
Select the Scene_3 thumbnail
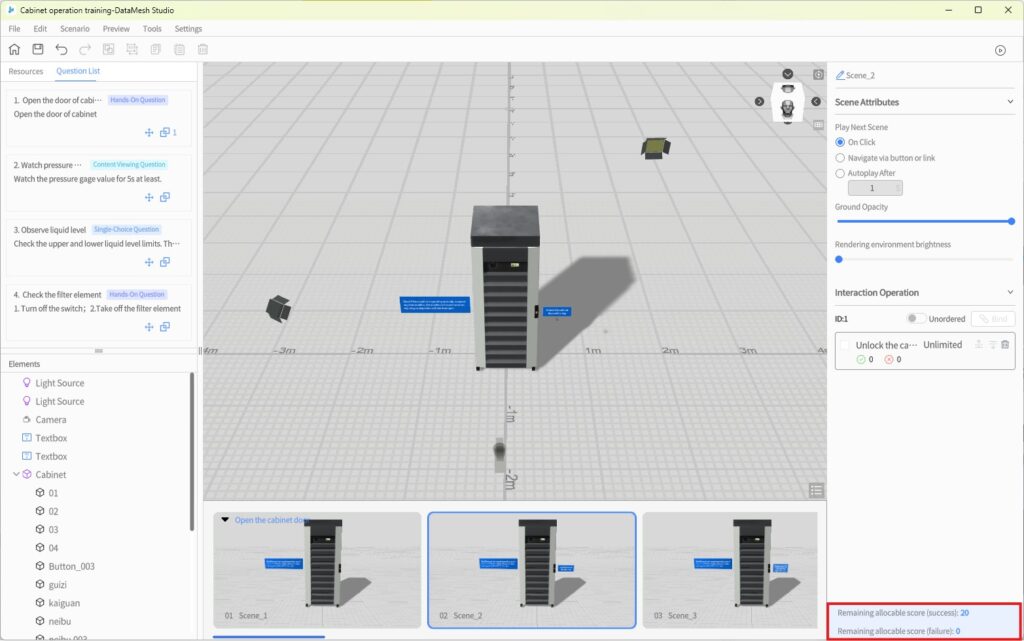(729, 569)
